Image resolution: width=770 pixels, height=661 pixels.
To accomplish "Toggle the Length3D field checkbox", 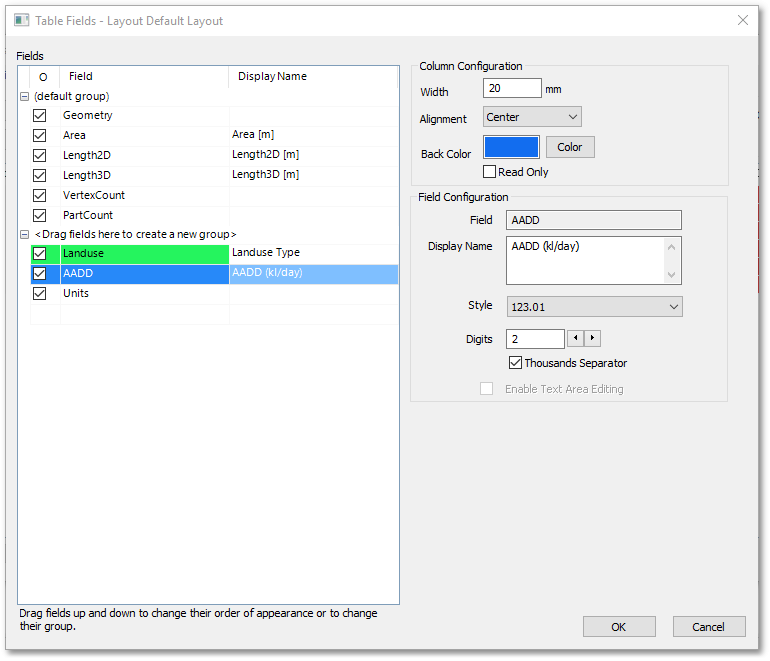I will [40, 175].
